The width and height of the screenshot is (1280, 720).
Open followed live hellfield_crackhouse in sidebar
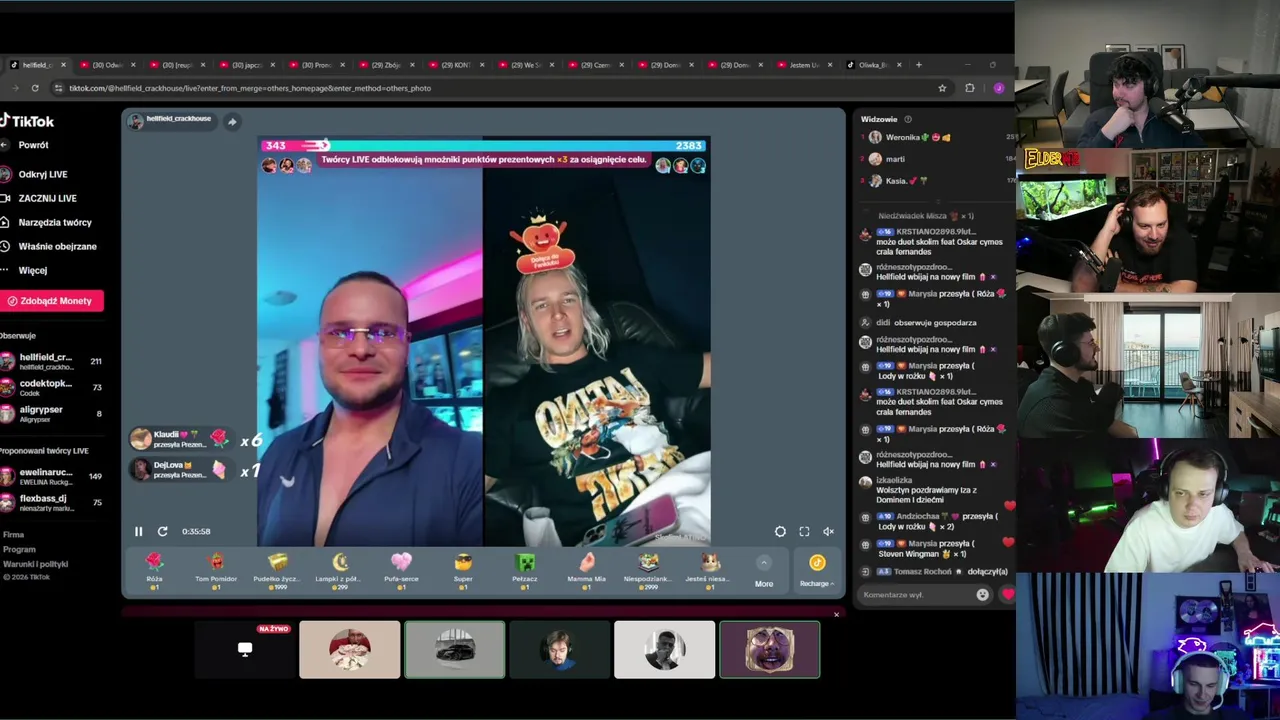pos(51,361)
